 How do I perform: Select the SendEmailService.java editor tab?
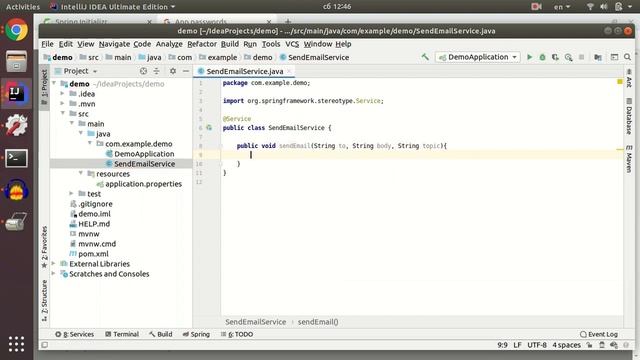244,71
